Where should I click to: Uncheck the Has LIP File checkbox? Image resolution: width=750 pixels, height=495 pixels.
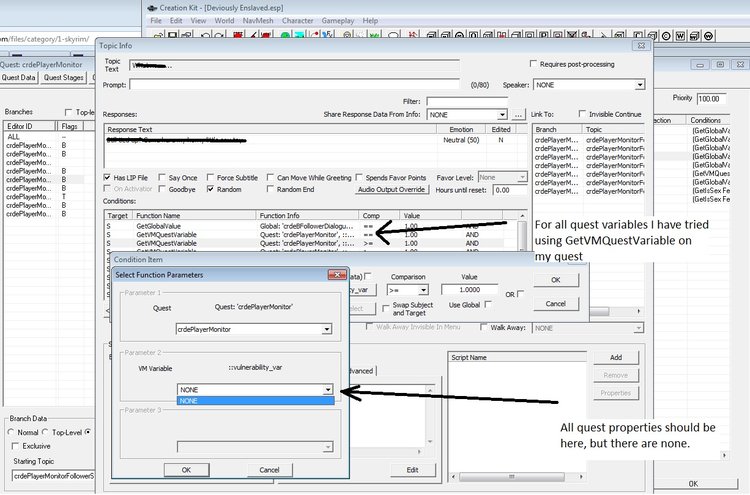[x=107, y=177]
